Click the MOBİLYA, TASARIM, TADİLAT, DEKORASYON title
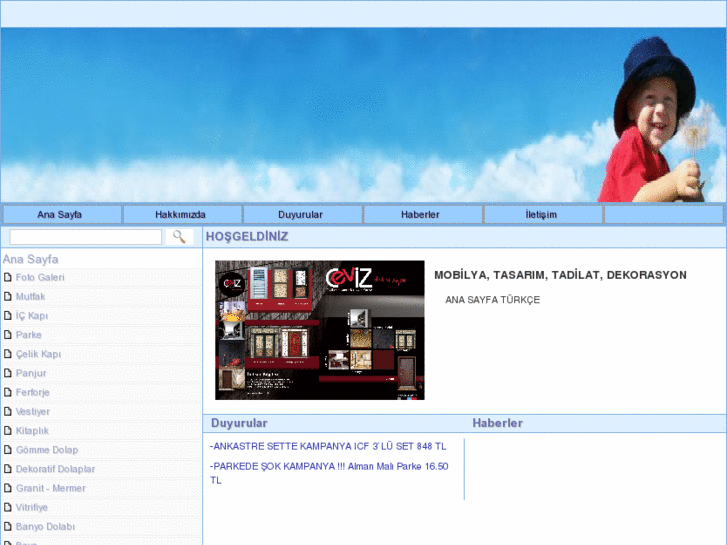Screen dimensions: 727x545 click(560, 275)
